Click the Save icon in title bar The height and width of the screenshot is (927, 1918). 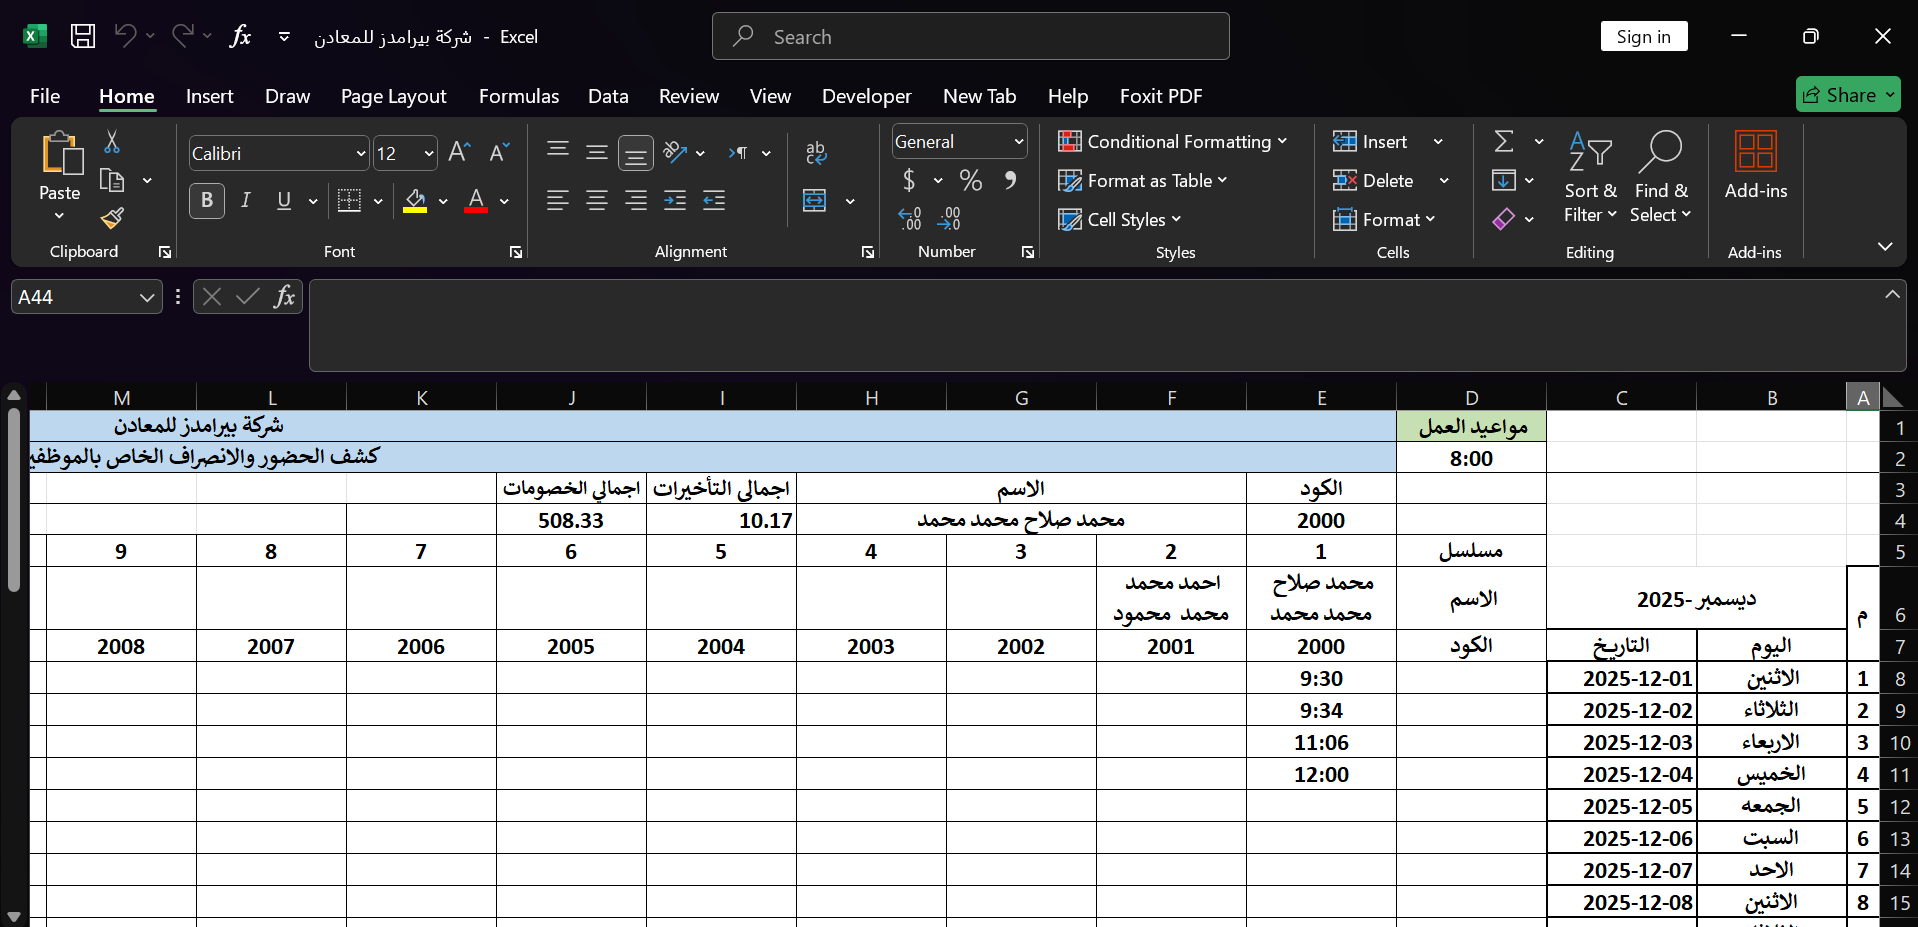tap(83, 37)
